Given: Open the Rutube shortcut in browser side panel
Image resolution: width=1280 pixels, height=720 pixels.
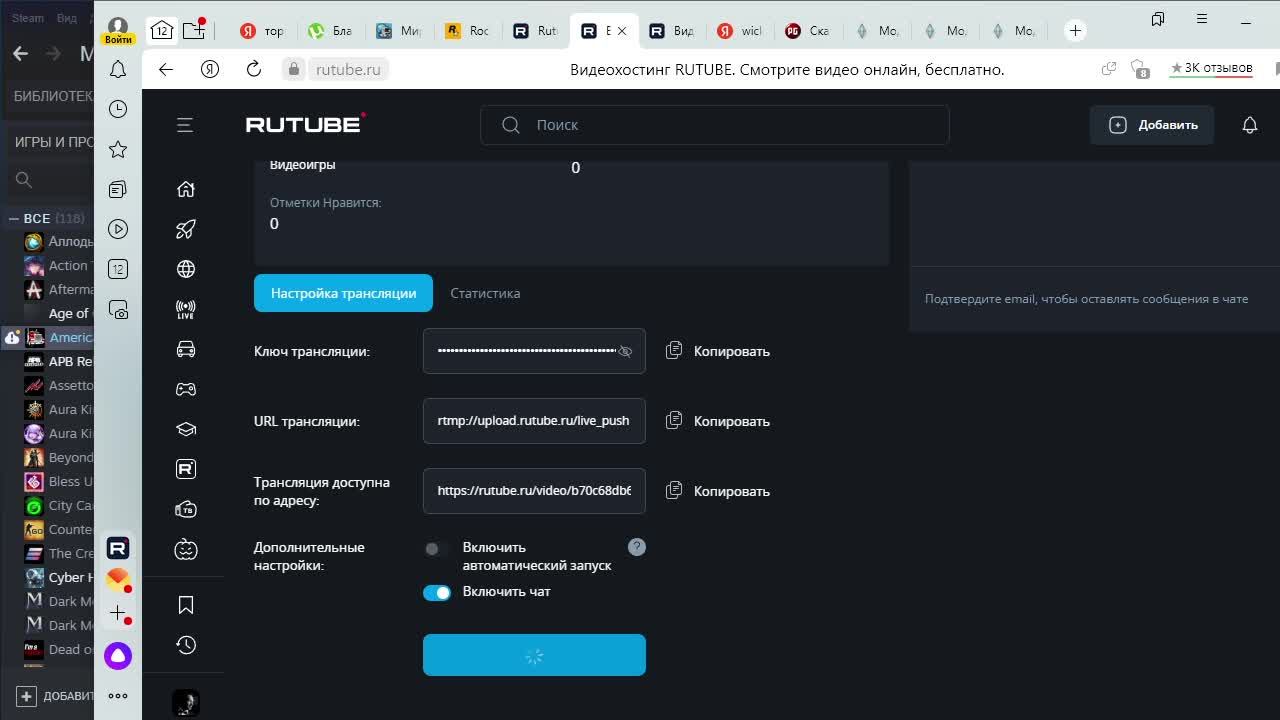Looking at the screenshot, I should (x=118, y=548).
